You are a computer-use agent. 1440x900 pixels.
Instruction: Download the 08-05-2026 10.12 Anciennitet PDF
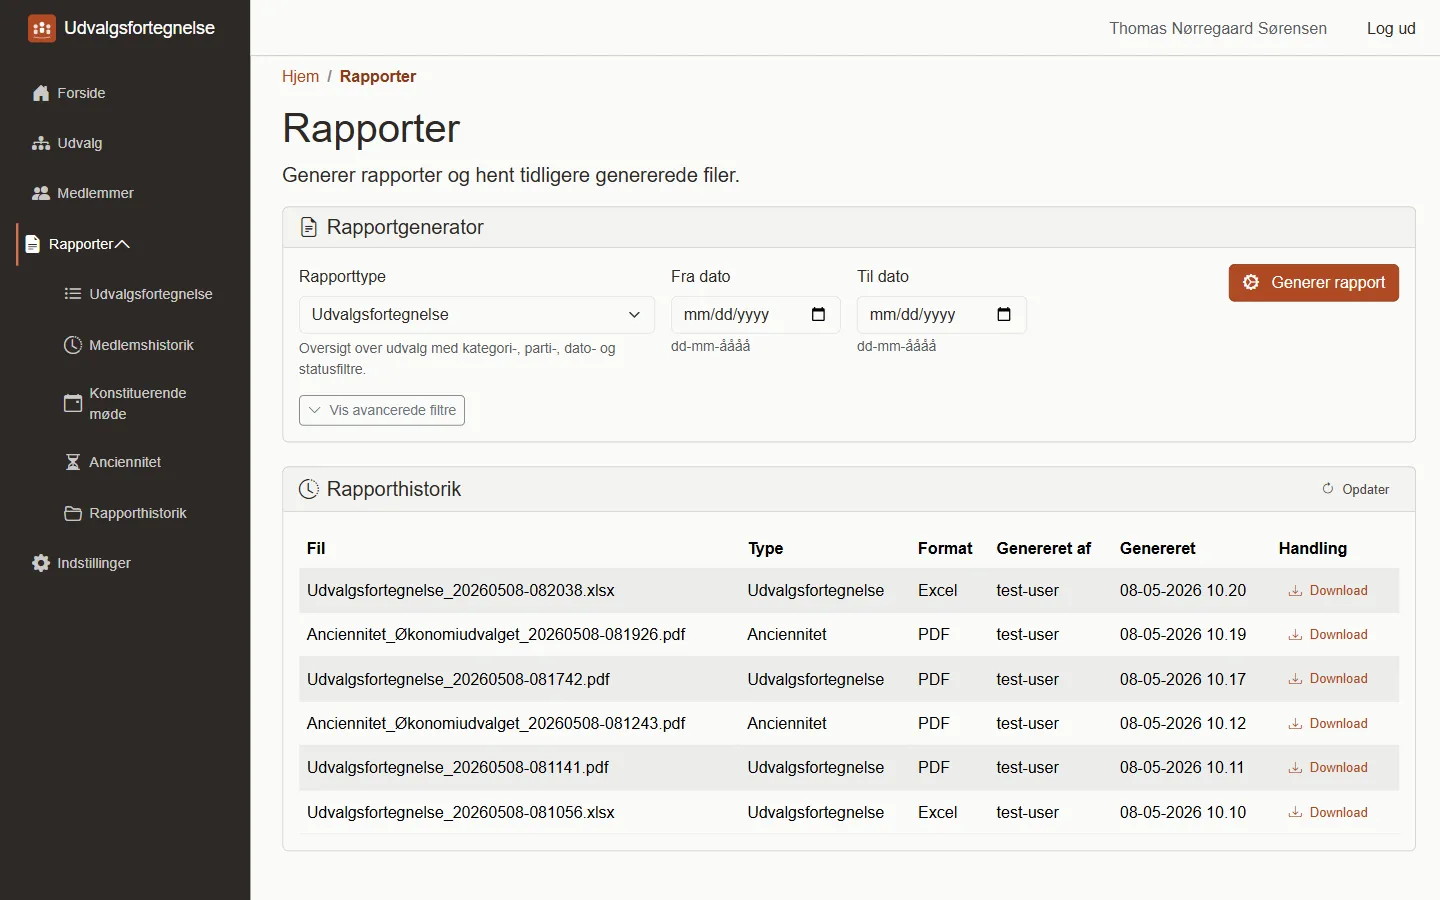click(x=1328, y=724)
